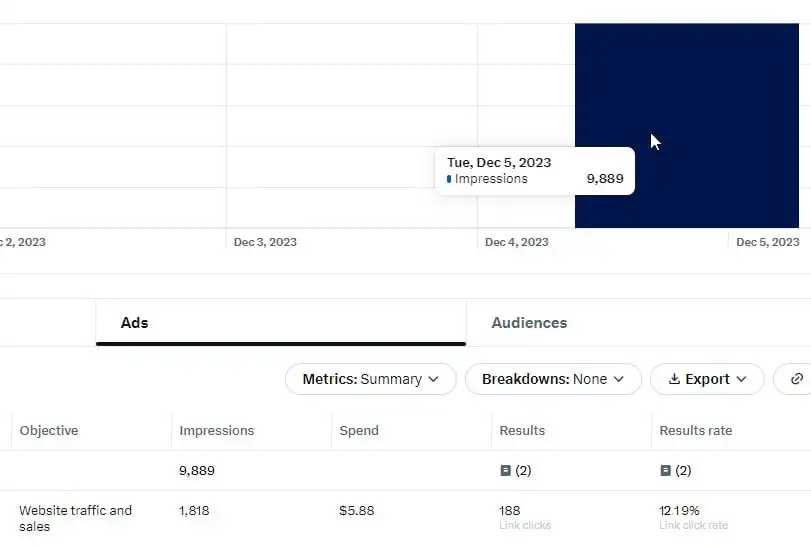Expand the Breakdowns: None dropdown

click(x=553, y=379)
